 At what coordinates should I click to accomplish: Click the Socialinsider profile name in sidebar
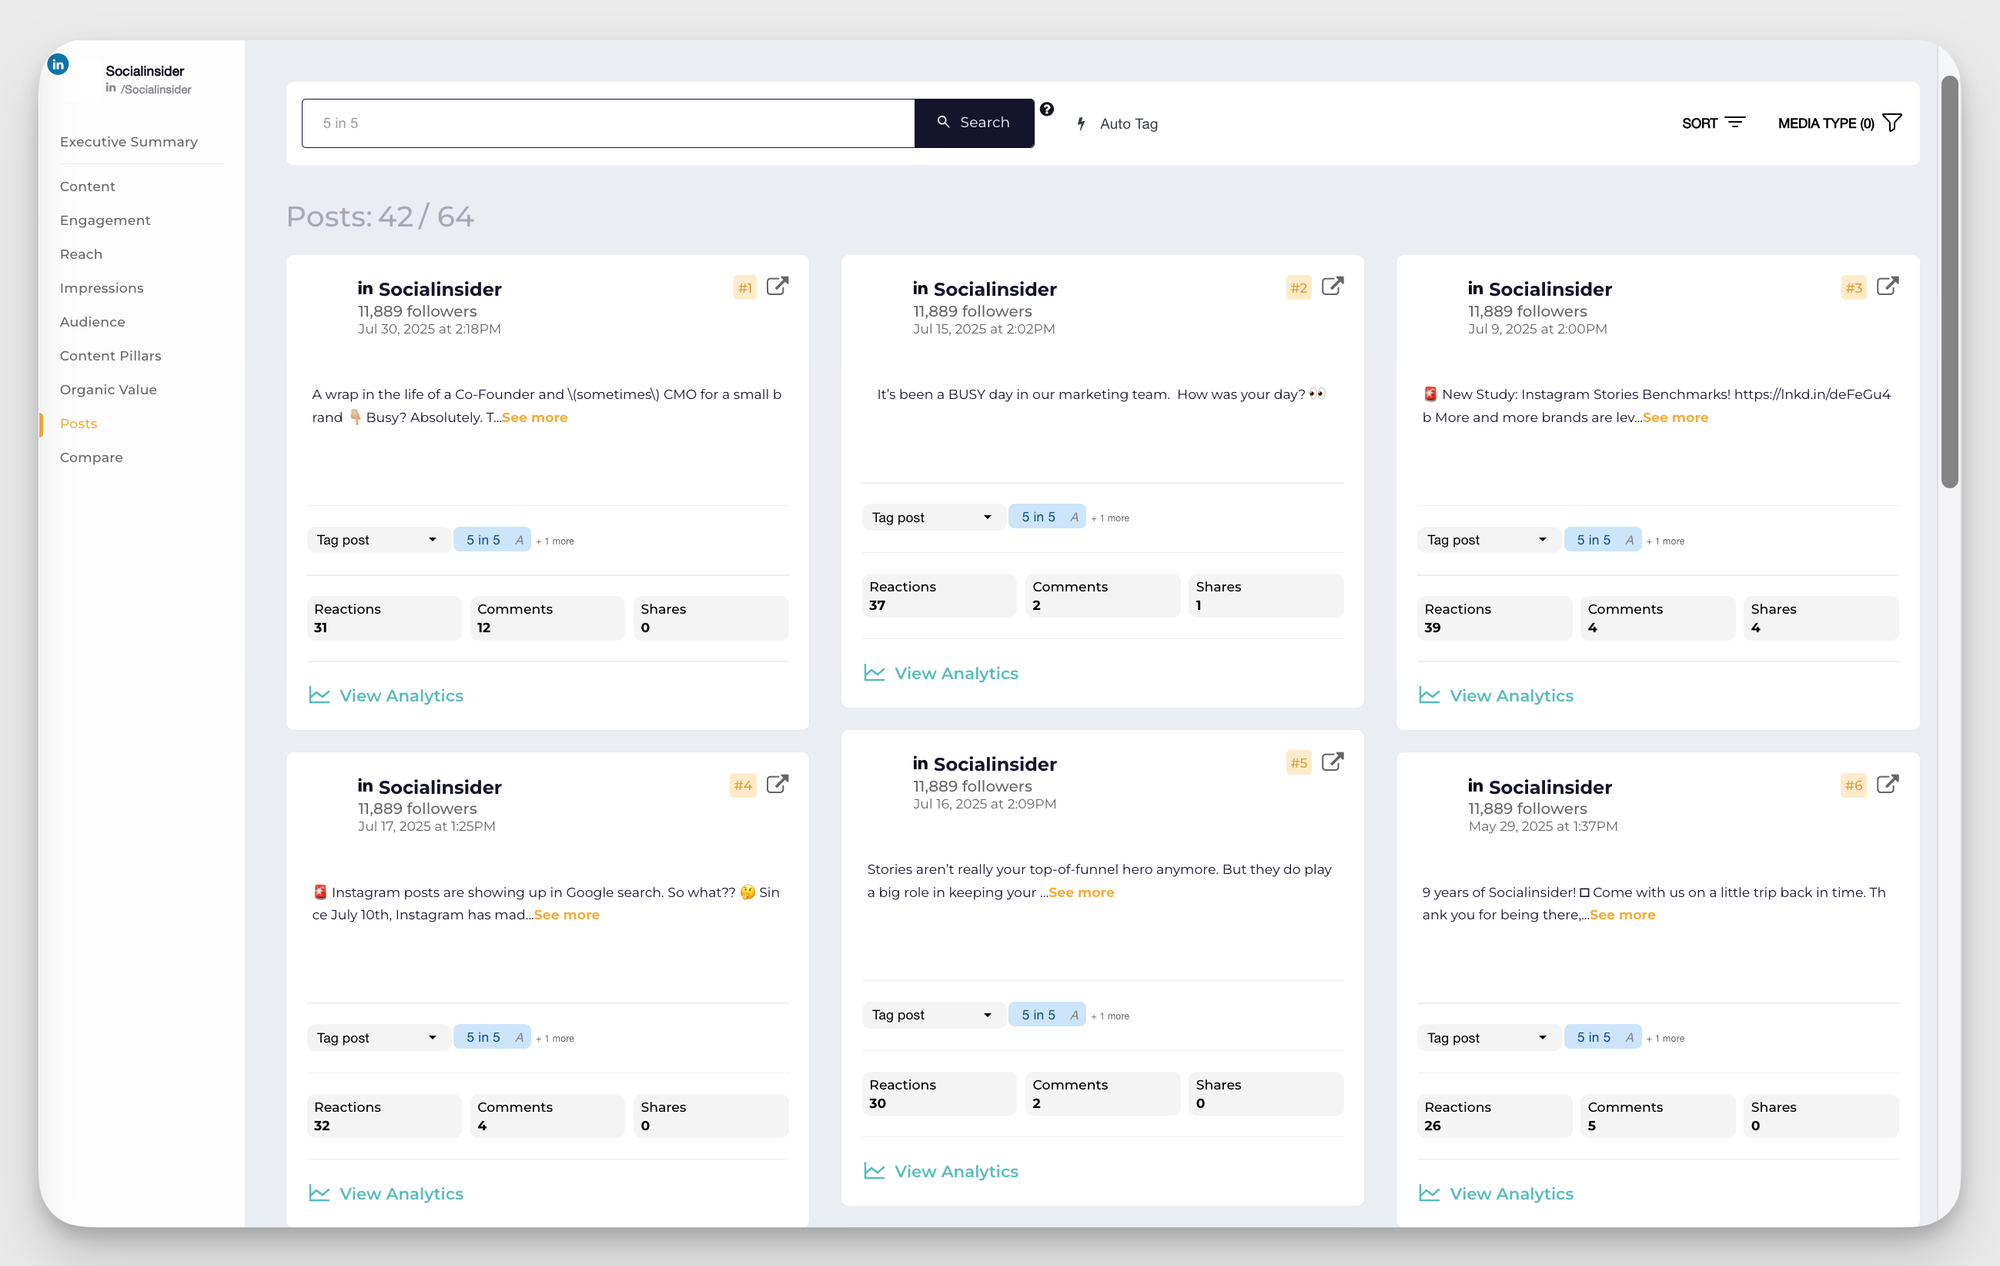[145, 71]
